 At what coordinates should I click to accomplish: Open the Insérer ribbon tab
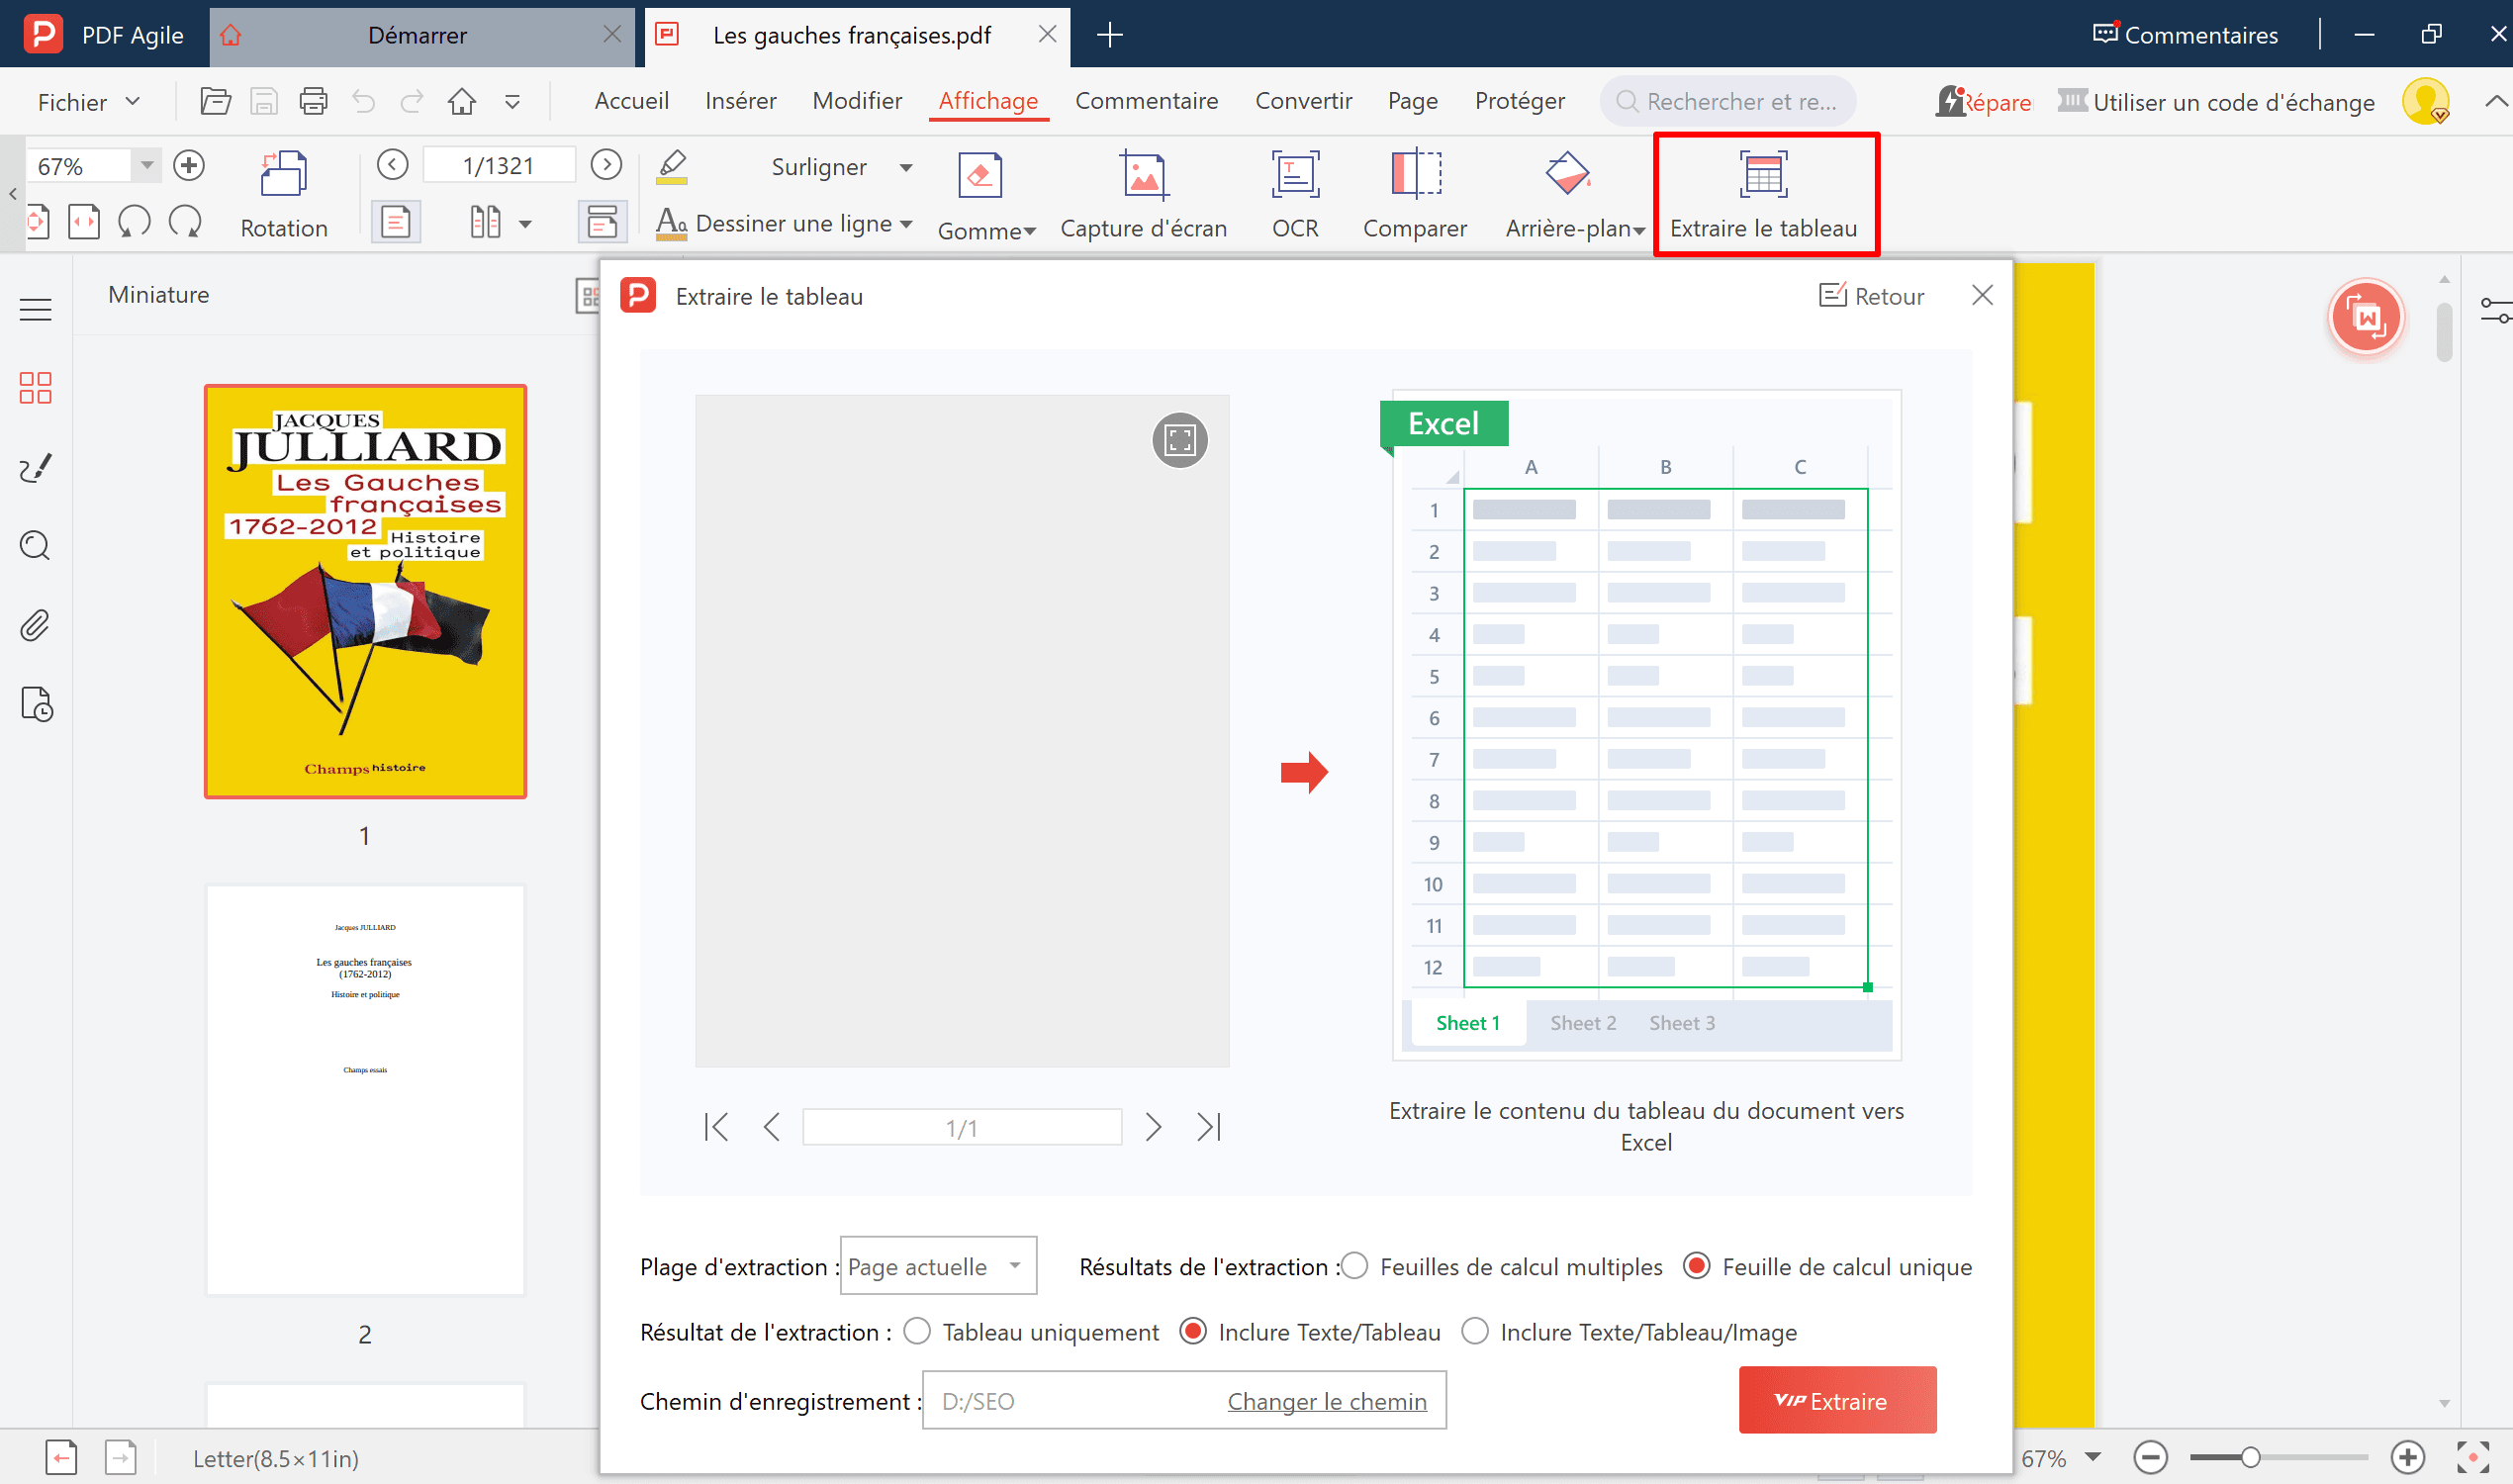pos(740,101)
